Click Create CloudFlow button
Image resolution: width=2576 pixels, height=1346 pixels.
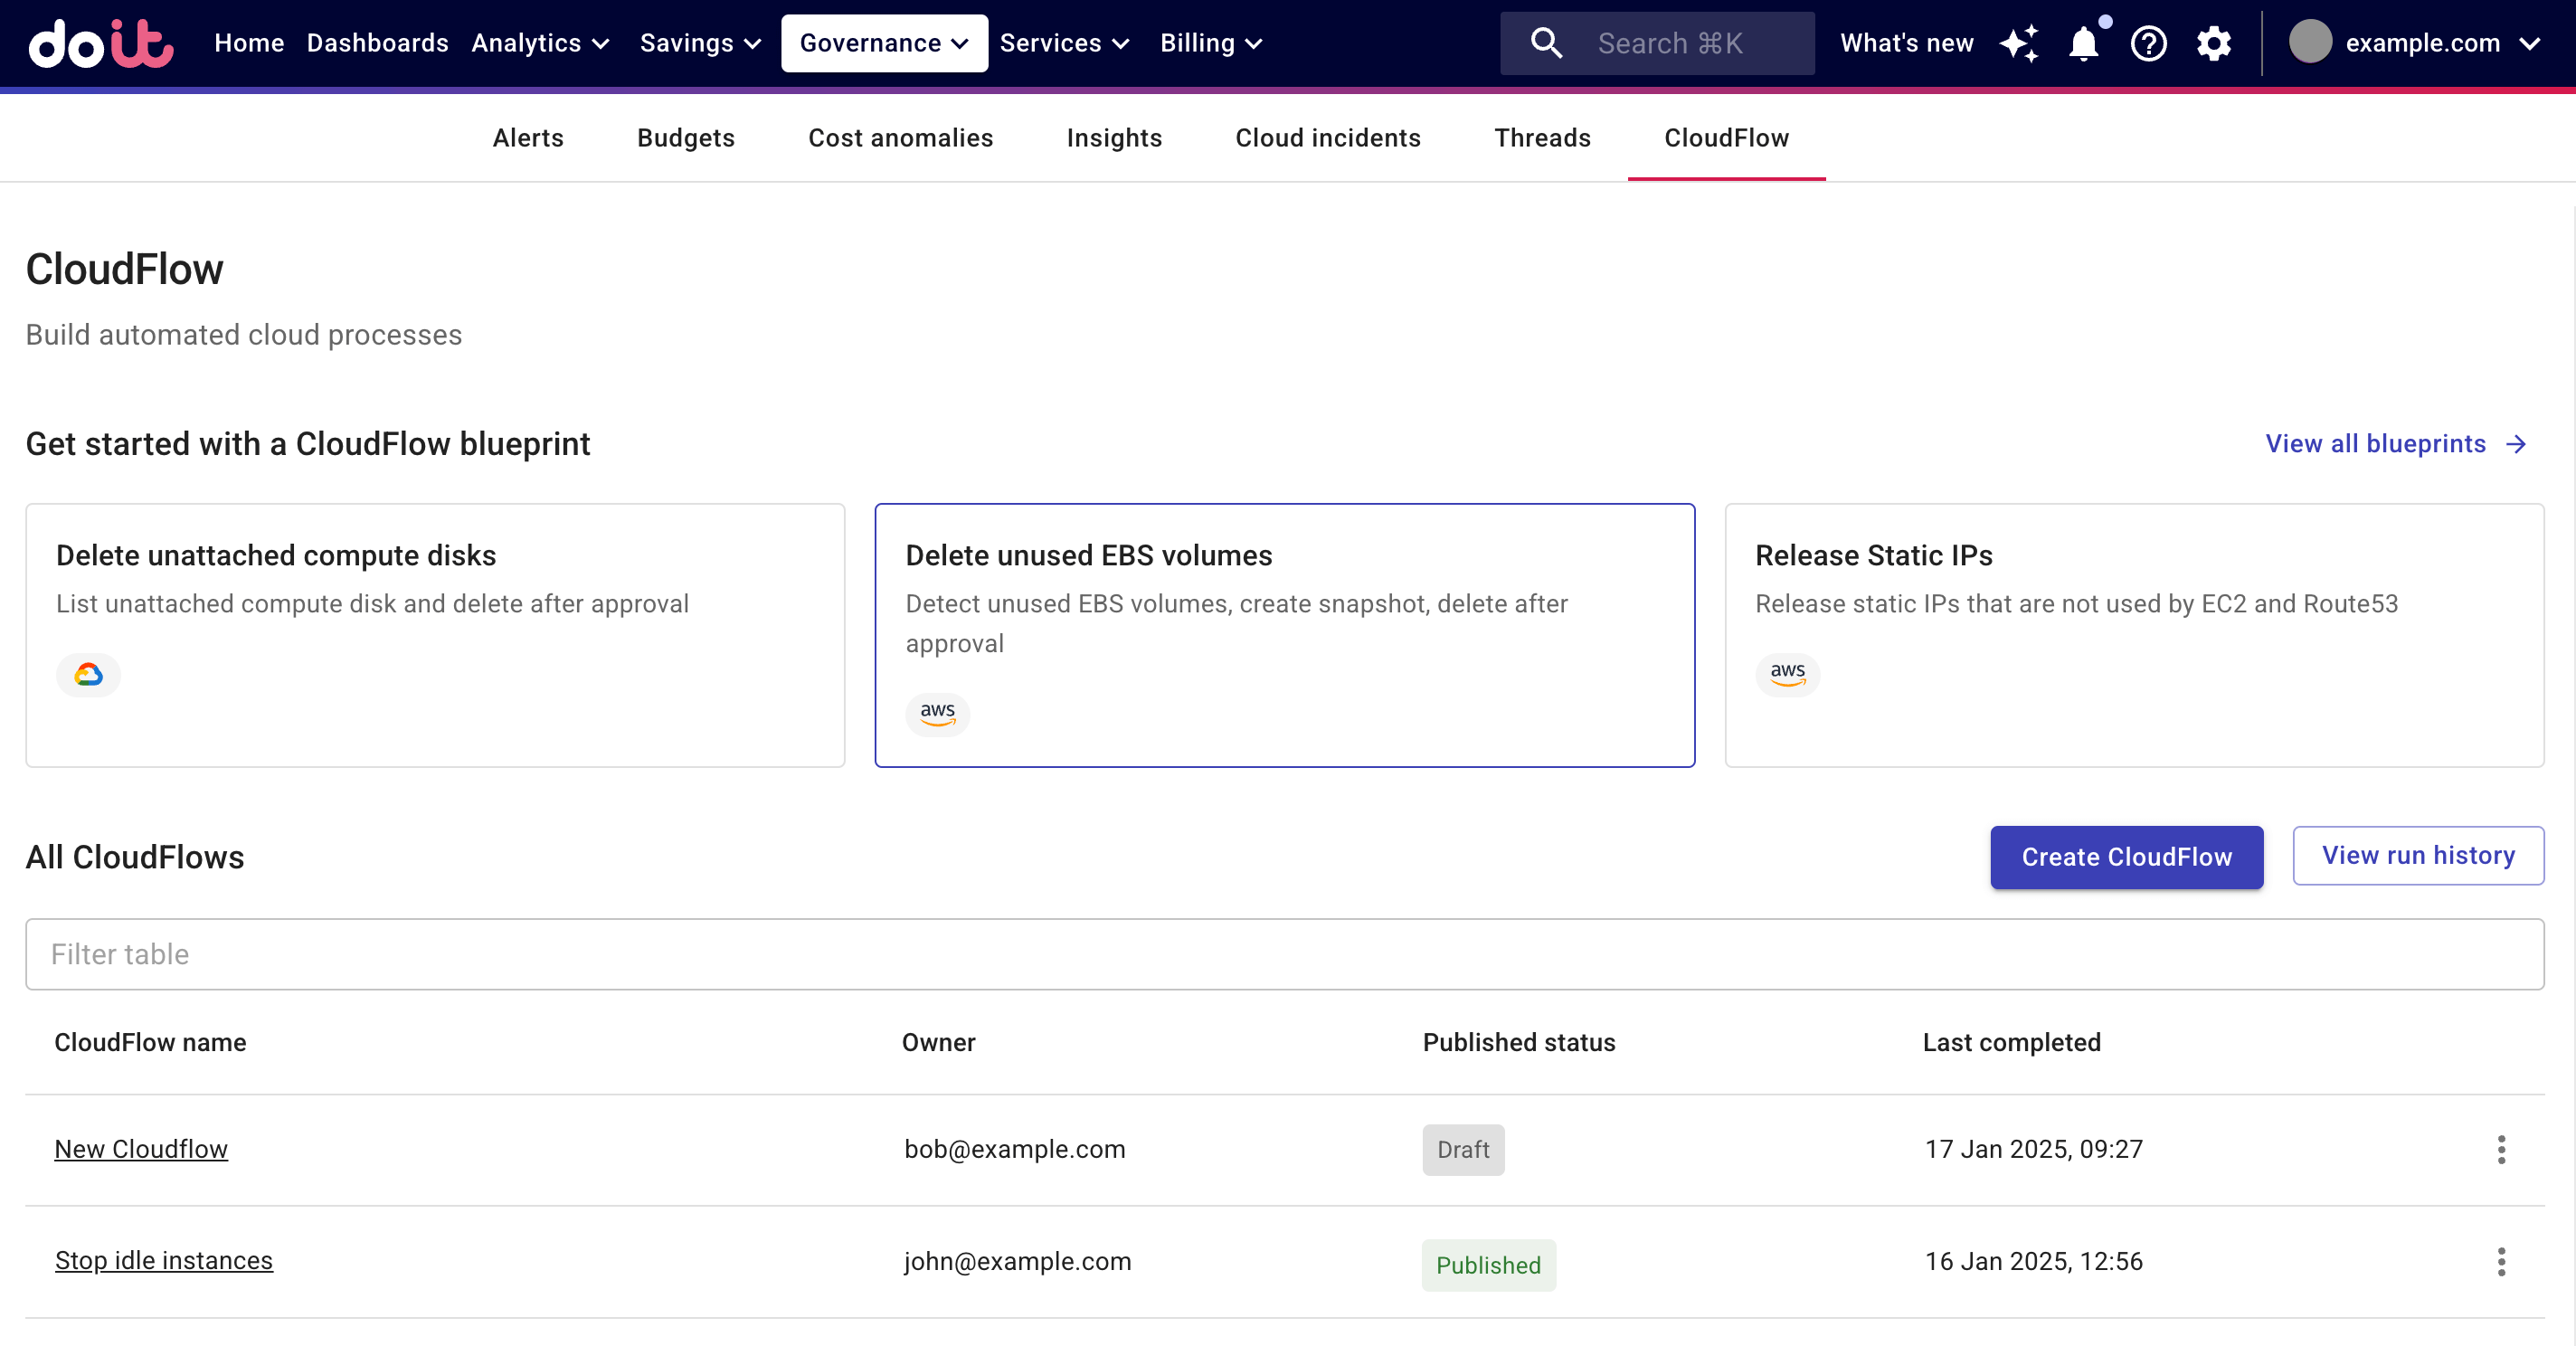point(2126,857)
